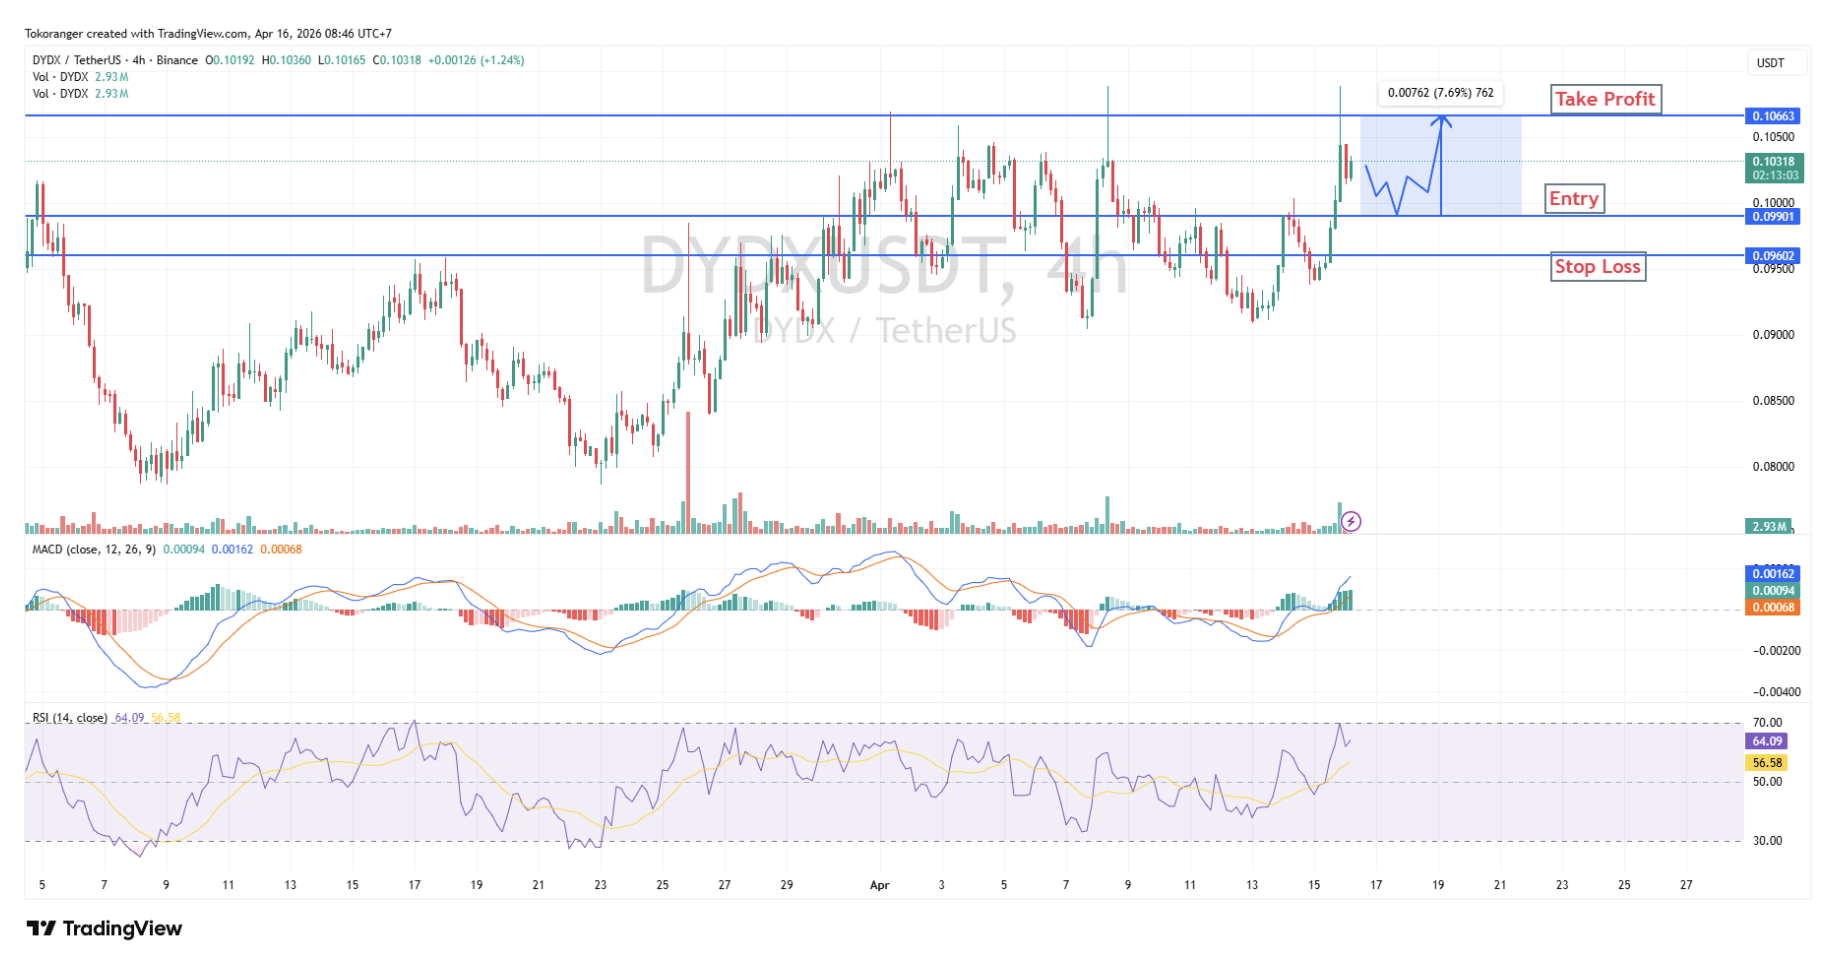
Task: Click the TradingView logo at bottom left
Action: 104,929
